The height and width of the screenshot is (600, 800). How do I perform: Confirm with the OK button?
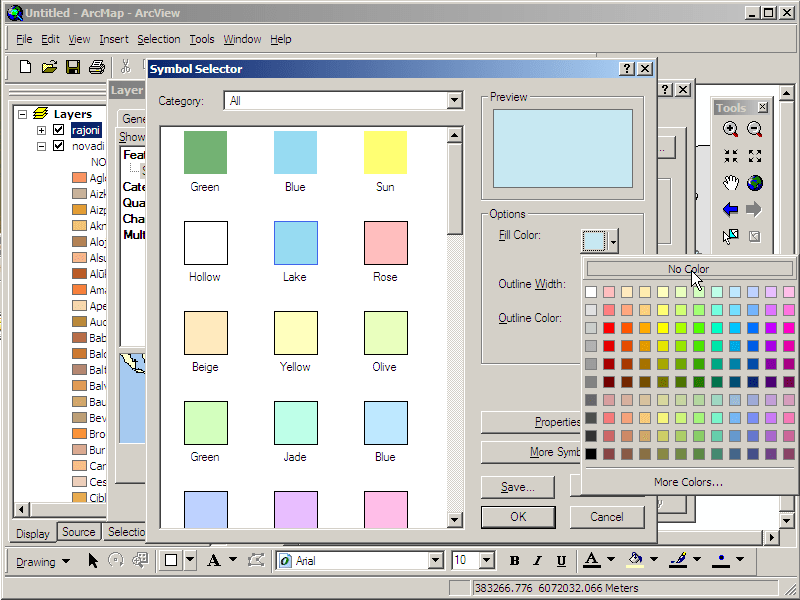[518, 517]
